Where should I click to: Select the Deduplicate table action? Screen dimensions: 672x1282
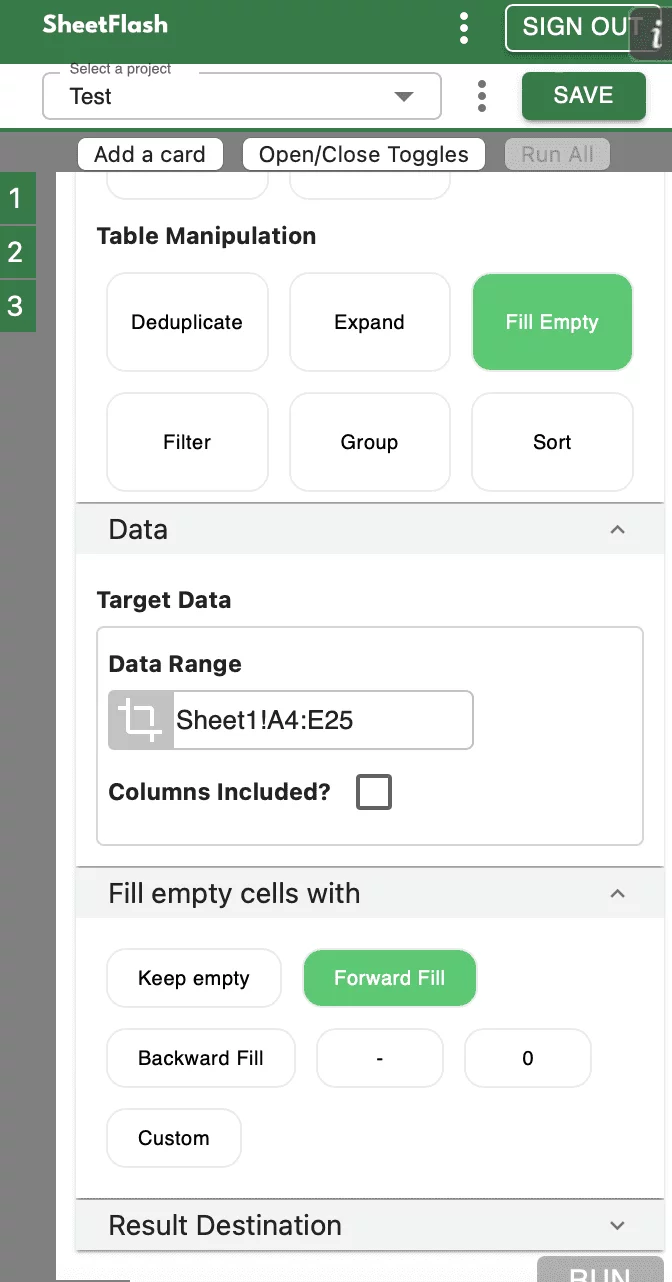(187, 322)
